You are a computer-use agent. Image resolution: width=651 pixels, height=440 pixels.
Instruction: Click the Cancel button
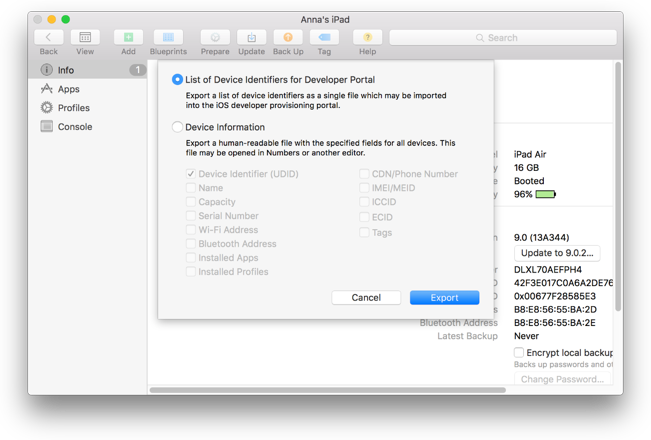tap(366, 297)
